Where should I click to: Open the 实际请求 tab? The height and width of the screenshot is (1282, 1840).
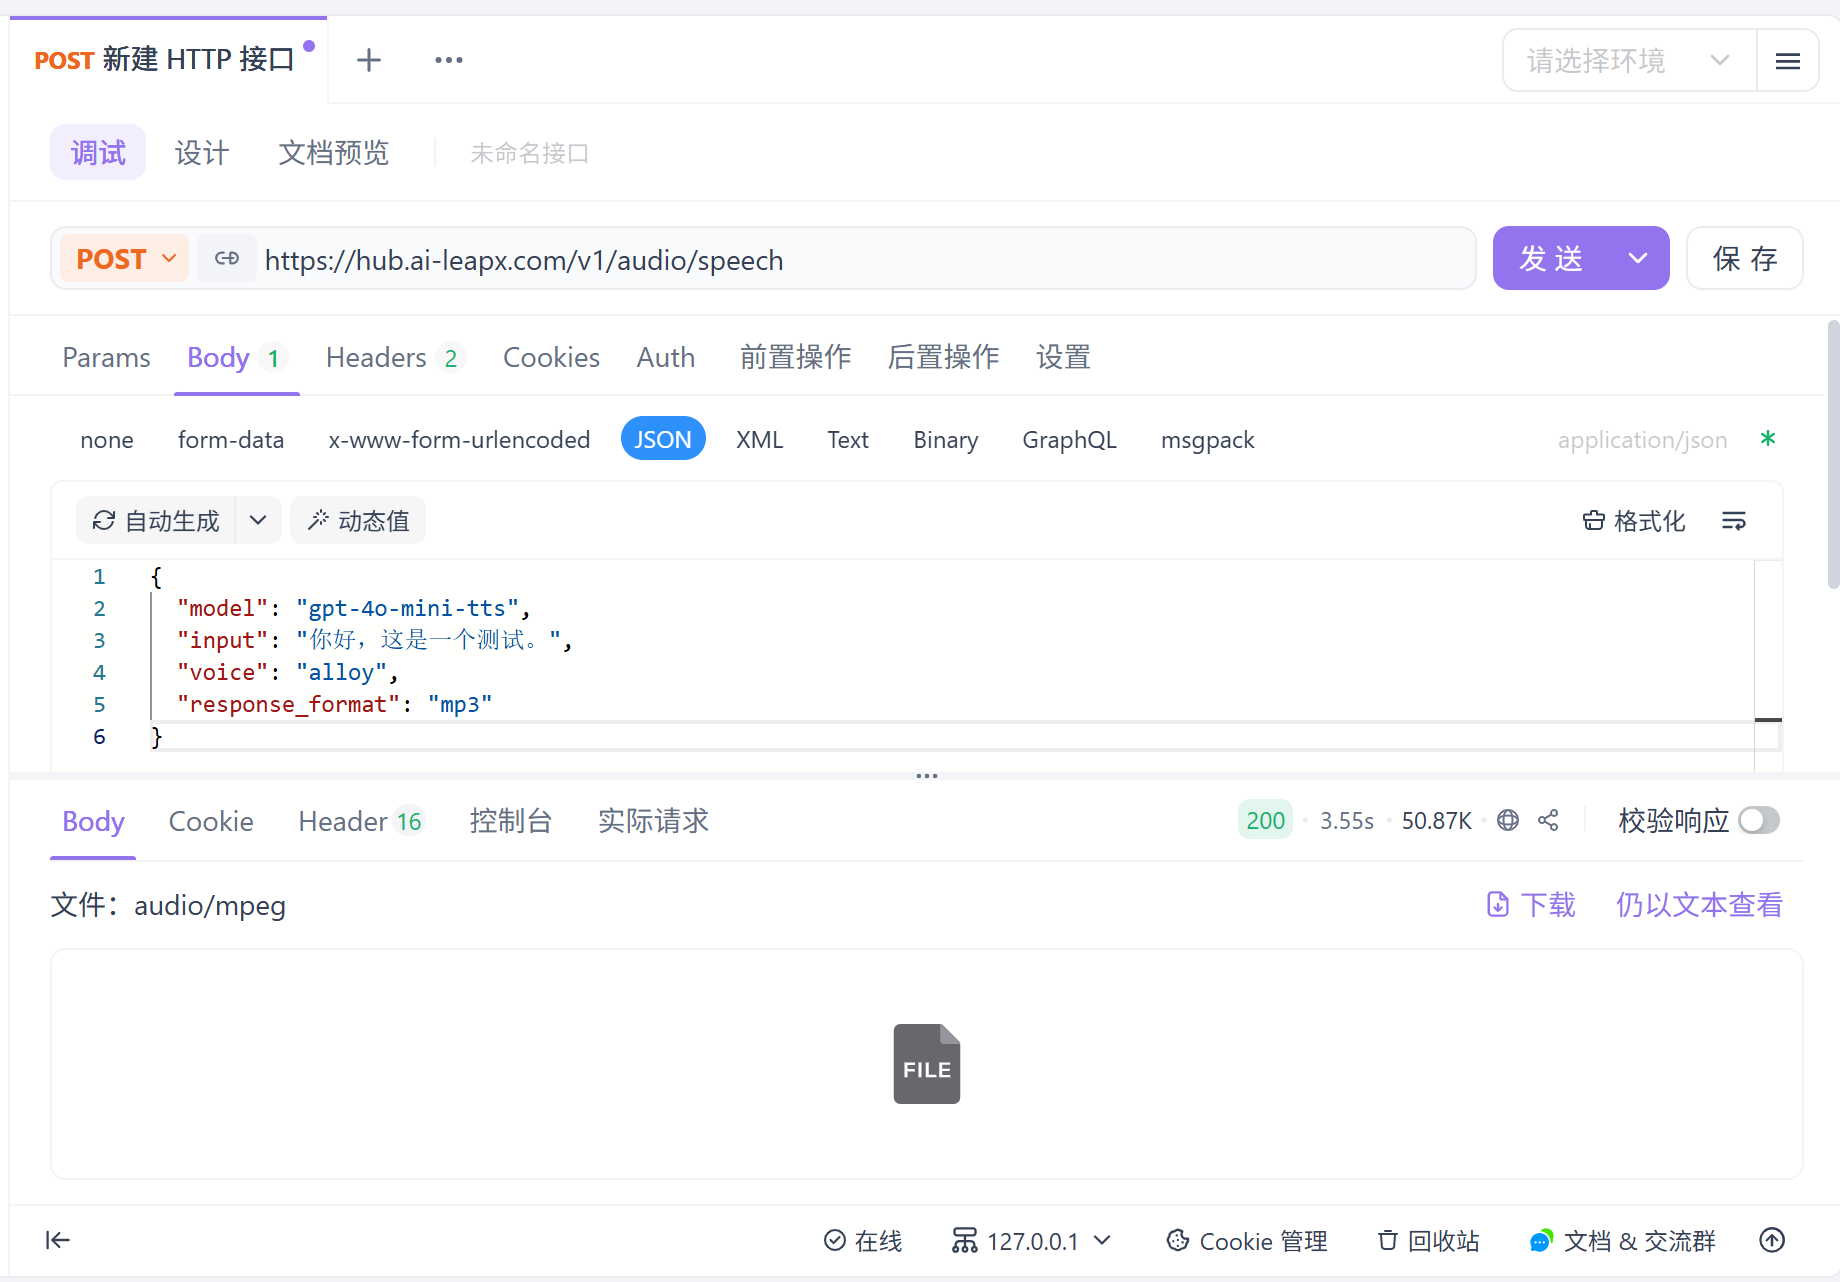653,822
